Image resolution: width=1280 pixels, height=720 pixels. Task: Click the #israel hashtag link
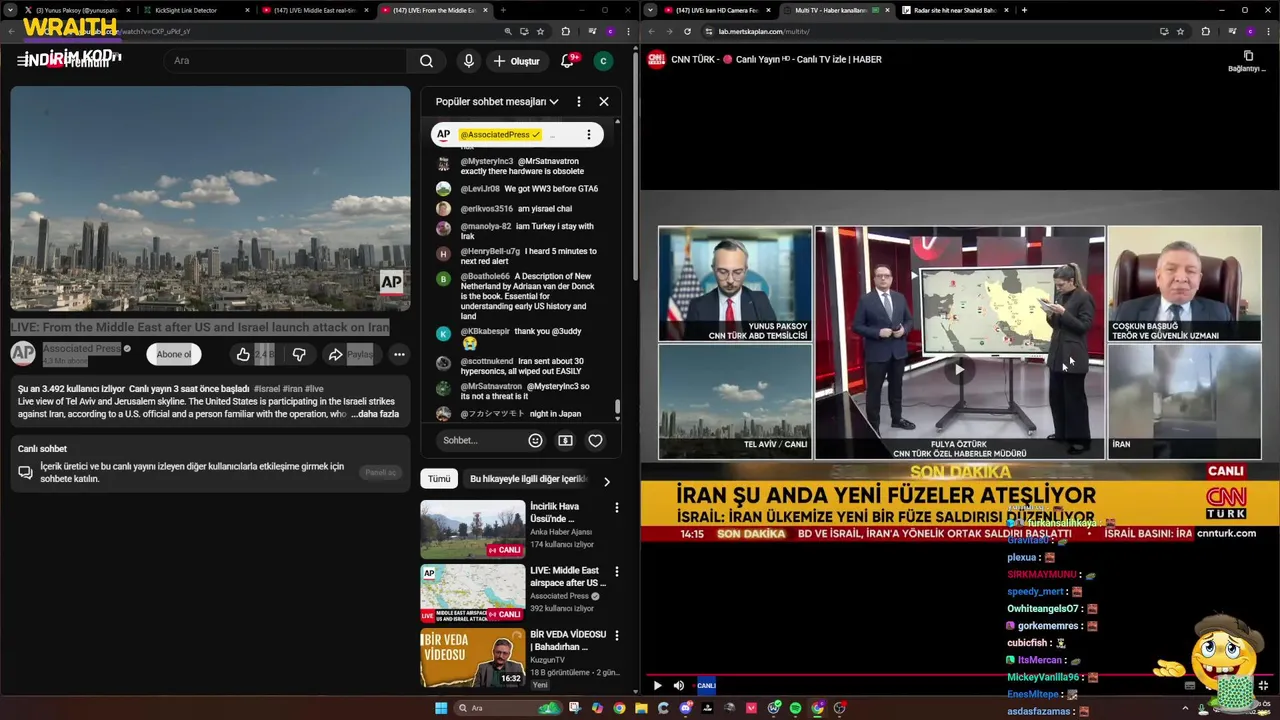pos(266,388)
